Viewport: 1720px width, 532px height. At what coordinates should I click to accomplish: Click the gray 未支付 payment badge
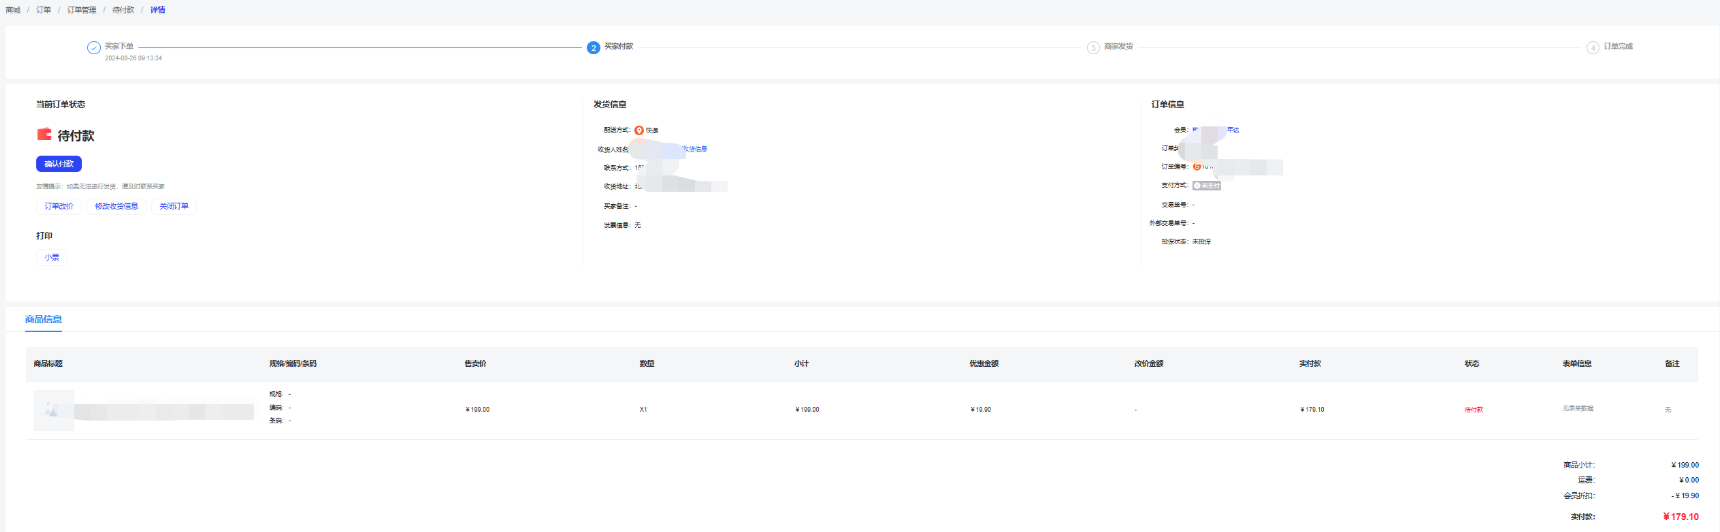pos(1207,185)
